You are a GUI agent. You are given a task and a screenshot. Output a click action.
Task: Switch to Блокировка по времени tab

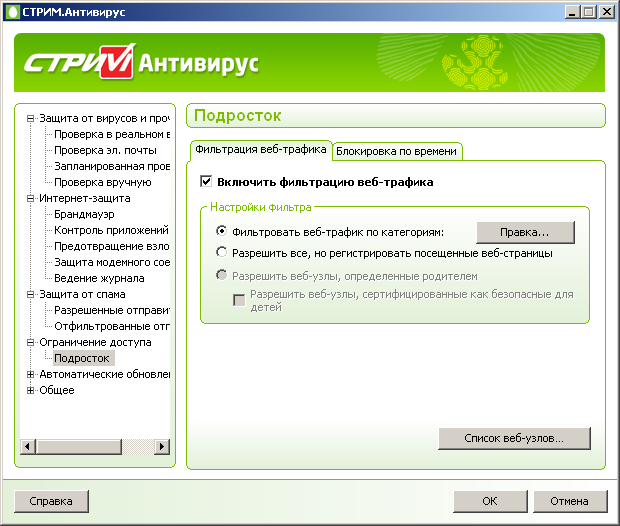click(x=397, y=151)
